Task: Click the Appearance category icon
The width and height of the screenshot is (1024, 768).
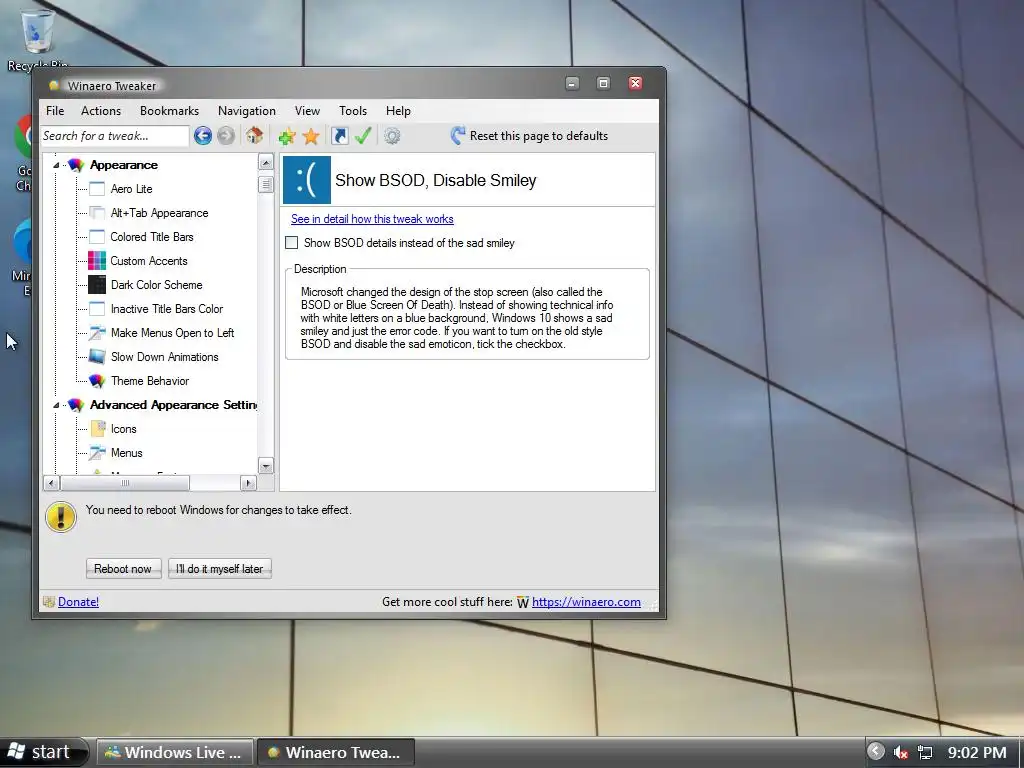Action: pos(76,165)
